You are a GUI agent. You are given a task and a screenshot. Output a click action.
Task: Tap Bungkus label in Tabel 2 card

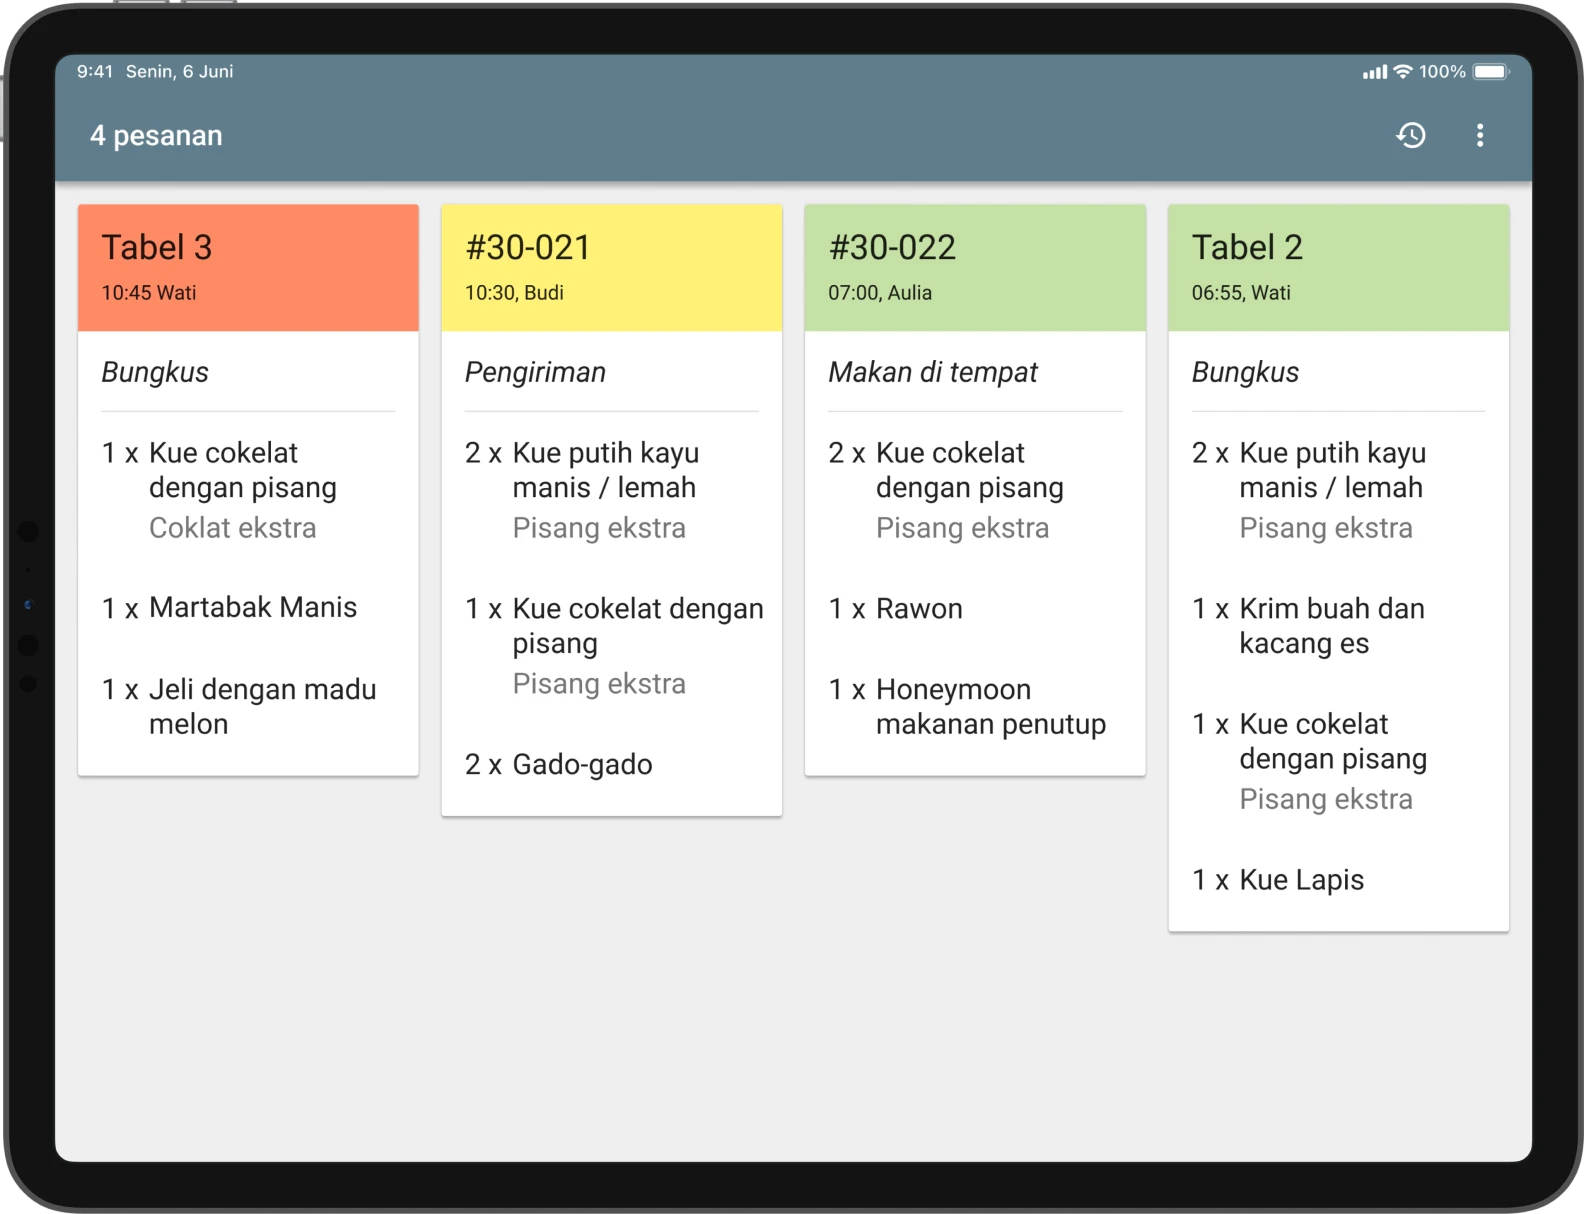click(x=1245, y=372)
